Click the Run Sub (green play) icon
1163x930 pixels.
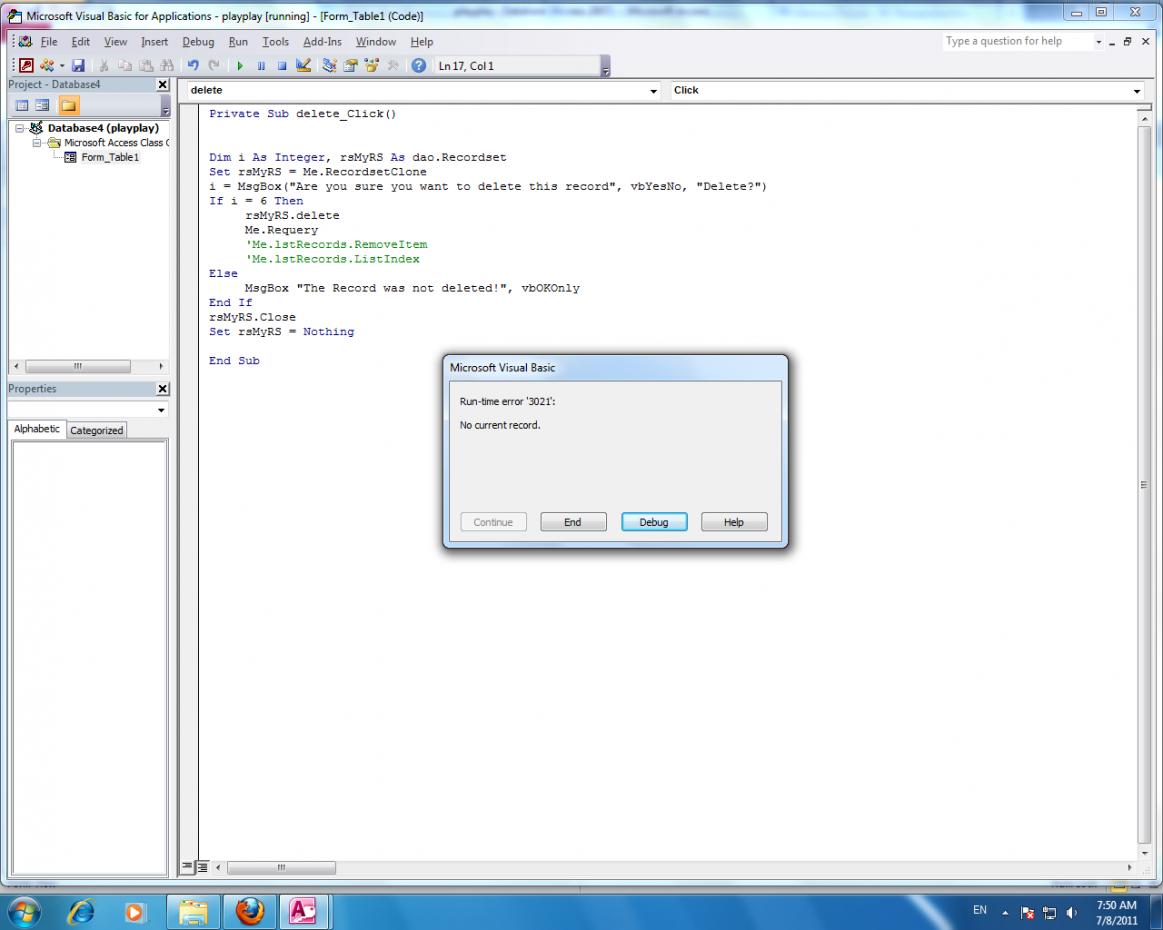[240, 66]
